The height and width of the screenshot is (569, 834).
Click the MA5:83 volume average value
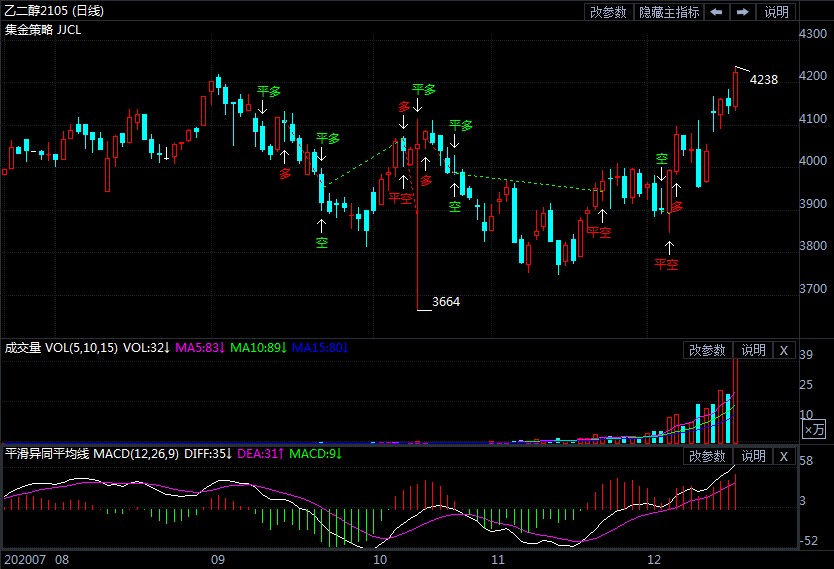200,348
